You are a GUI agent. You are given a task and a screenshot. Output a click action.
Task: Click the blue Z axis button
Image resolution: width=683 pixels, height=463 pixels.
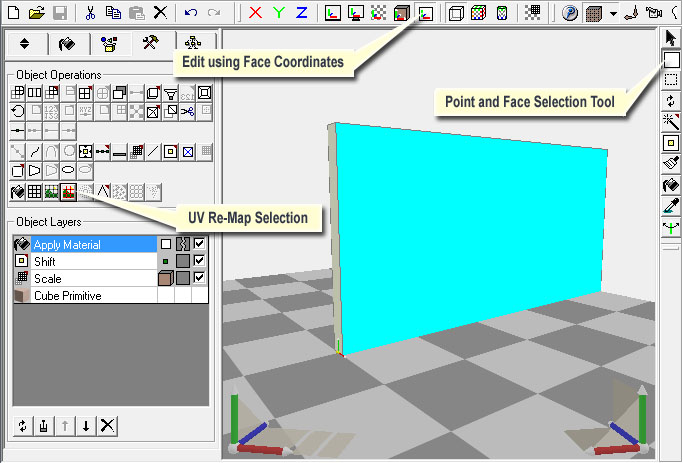301,14
